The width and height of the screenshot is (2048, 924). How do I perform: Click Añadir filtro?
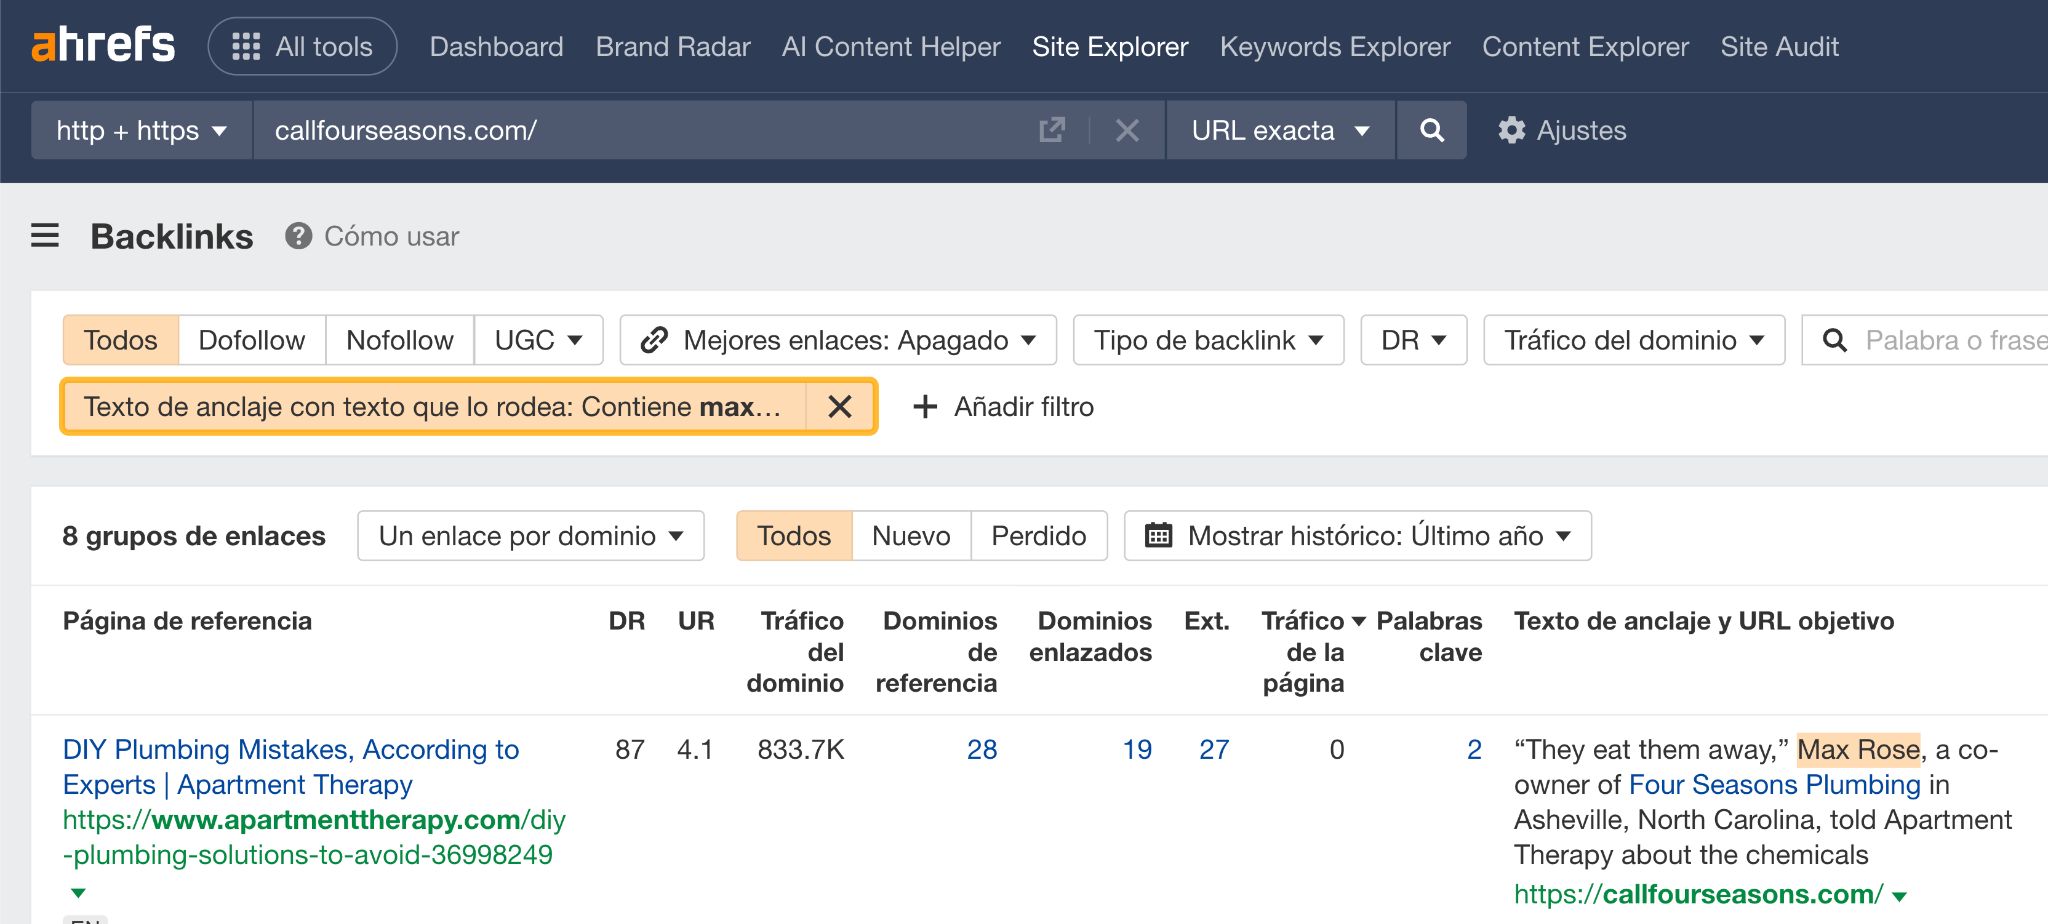(1003, 407)
